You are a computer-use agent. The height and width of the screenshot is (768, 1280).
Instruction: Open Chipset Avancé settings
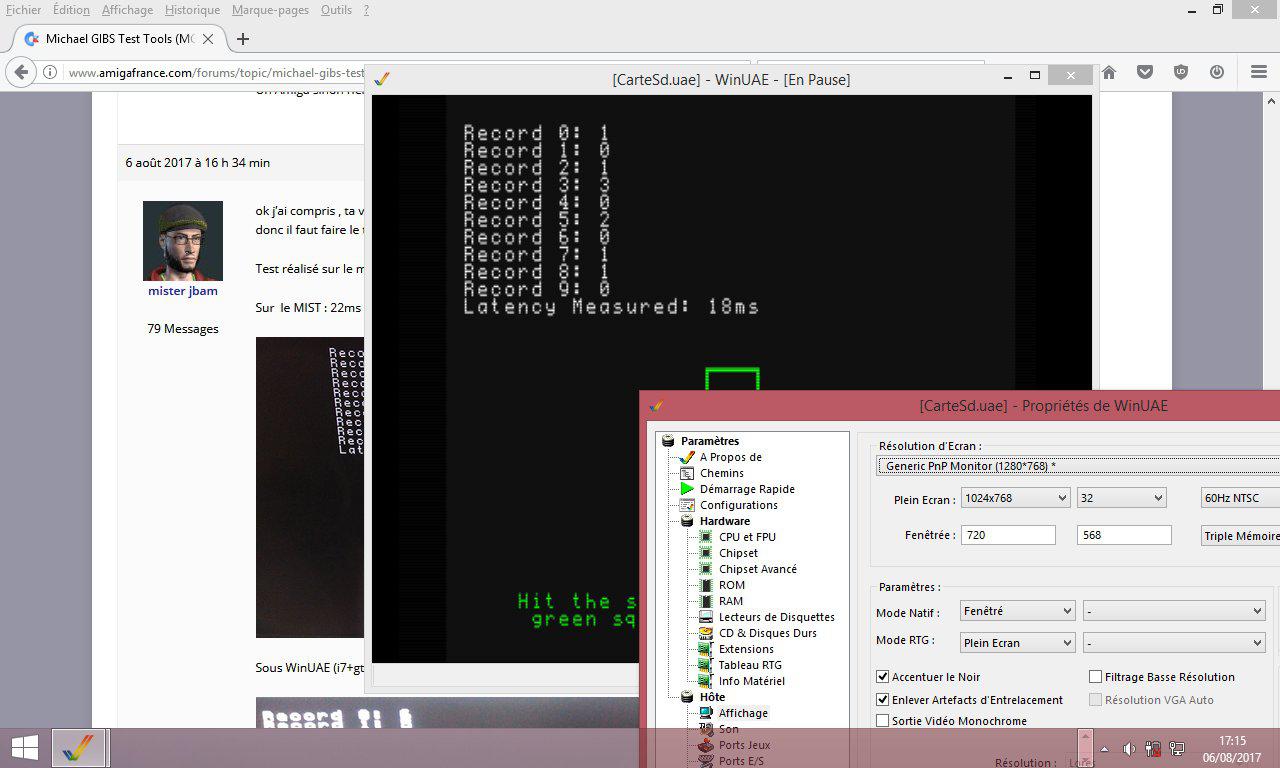pyautogui.click(x=758, y=569)
